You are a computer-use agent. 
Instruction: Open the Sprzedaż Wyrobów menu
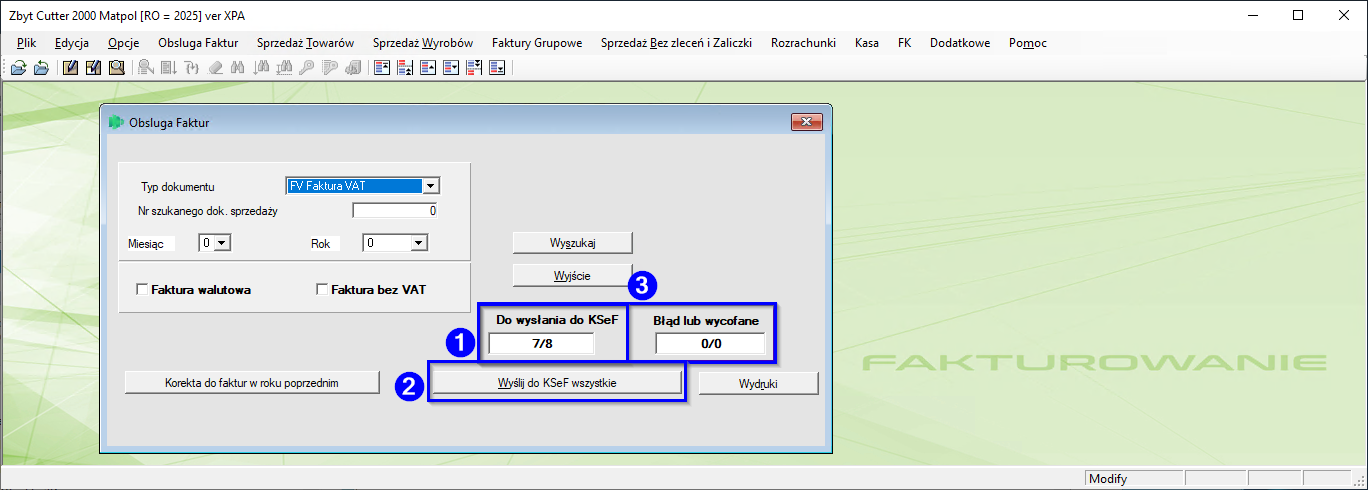pyautogui.click(x=423, y=43)
